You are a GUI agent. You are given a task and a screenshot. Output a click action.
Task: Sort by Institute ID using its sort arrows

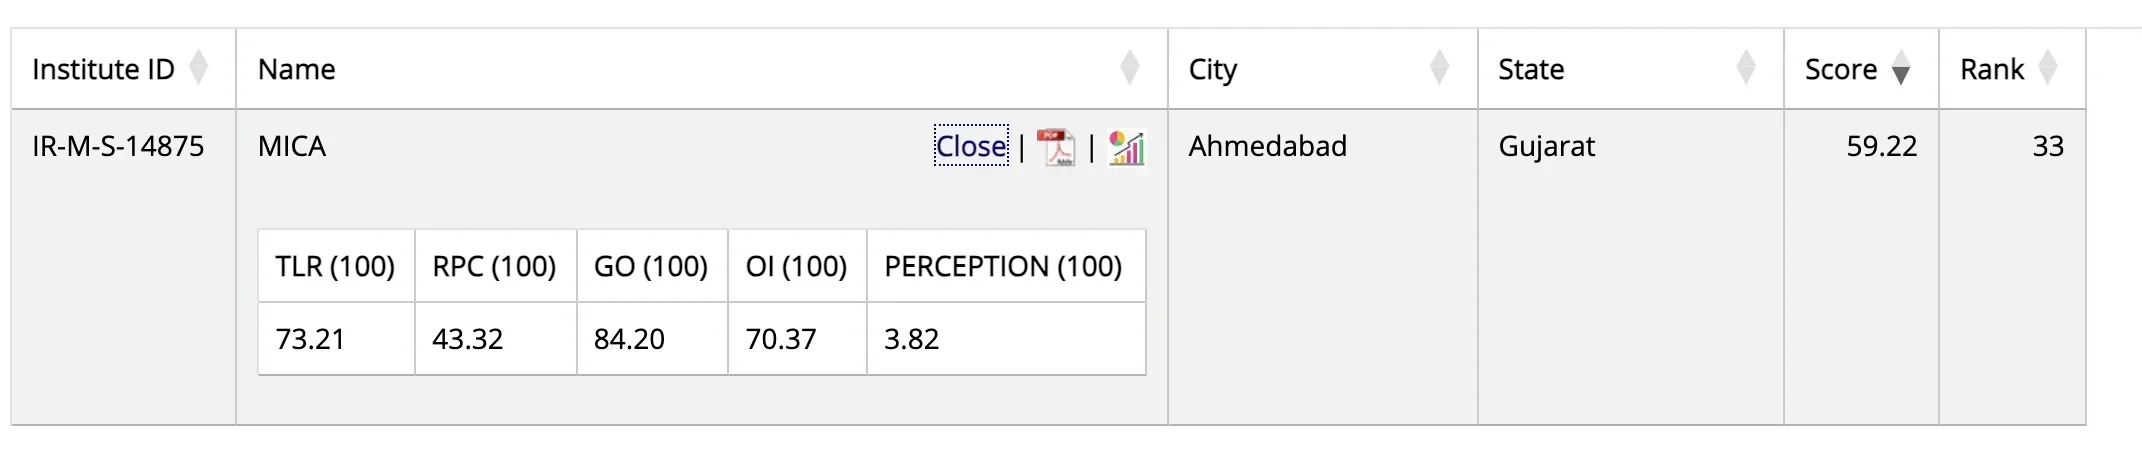pyautogui.click(x=199, y=68)
